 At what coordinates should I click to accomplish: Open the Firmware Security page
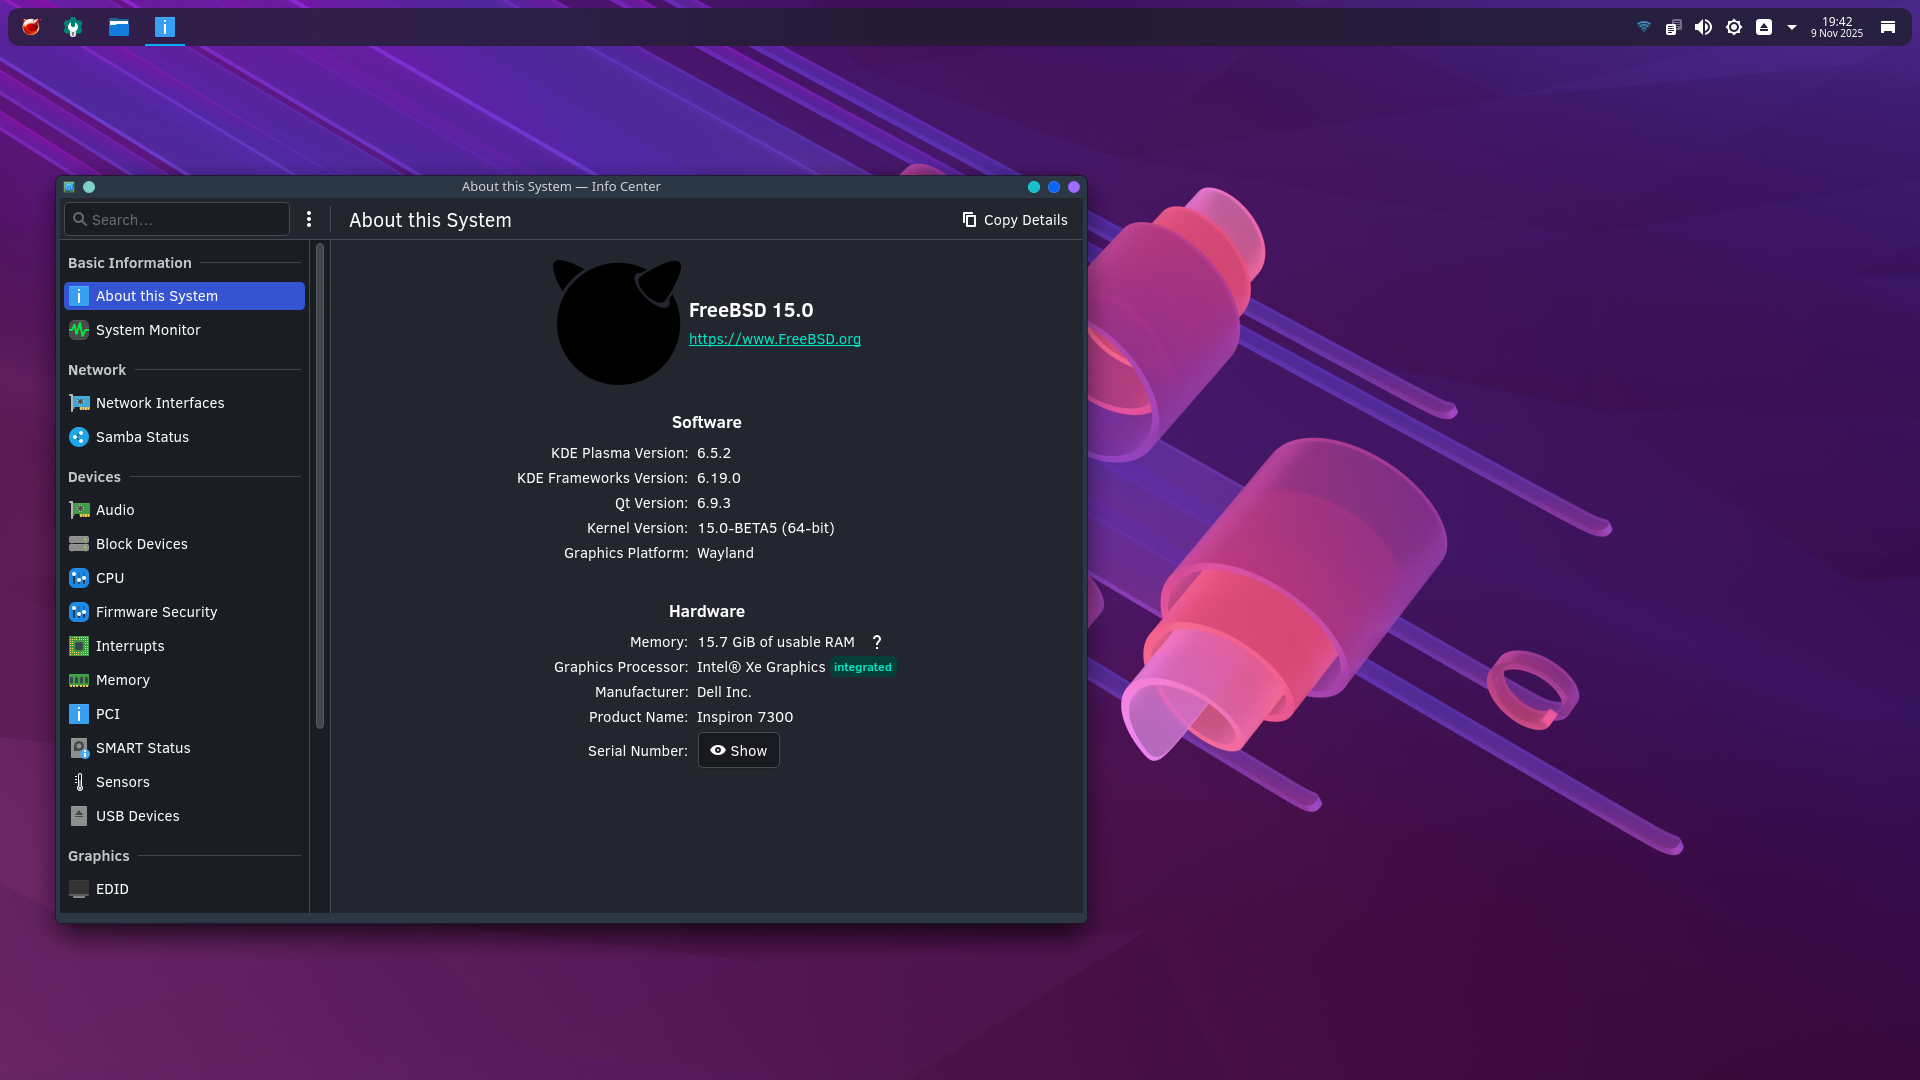(x=156, y=612)
